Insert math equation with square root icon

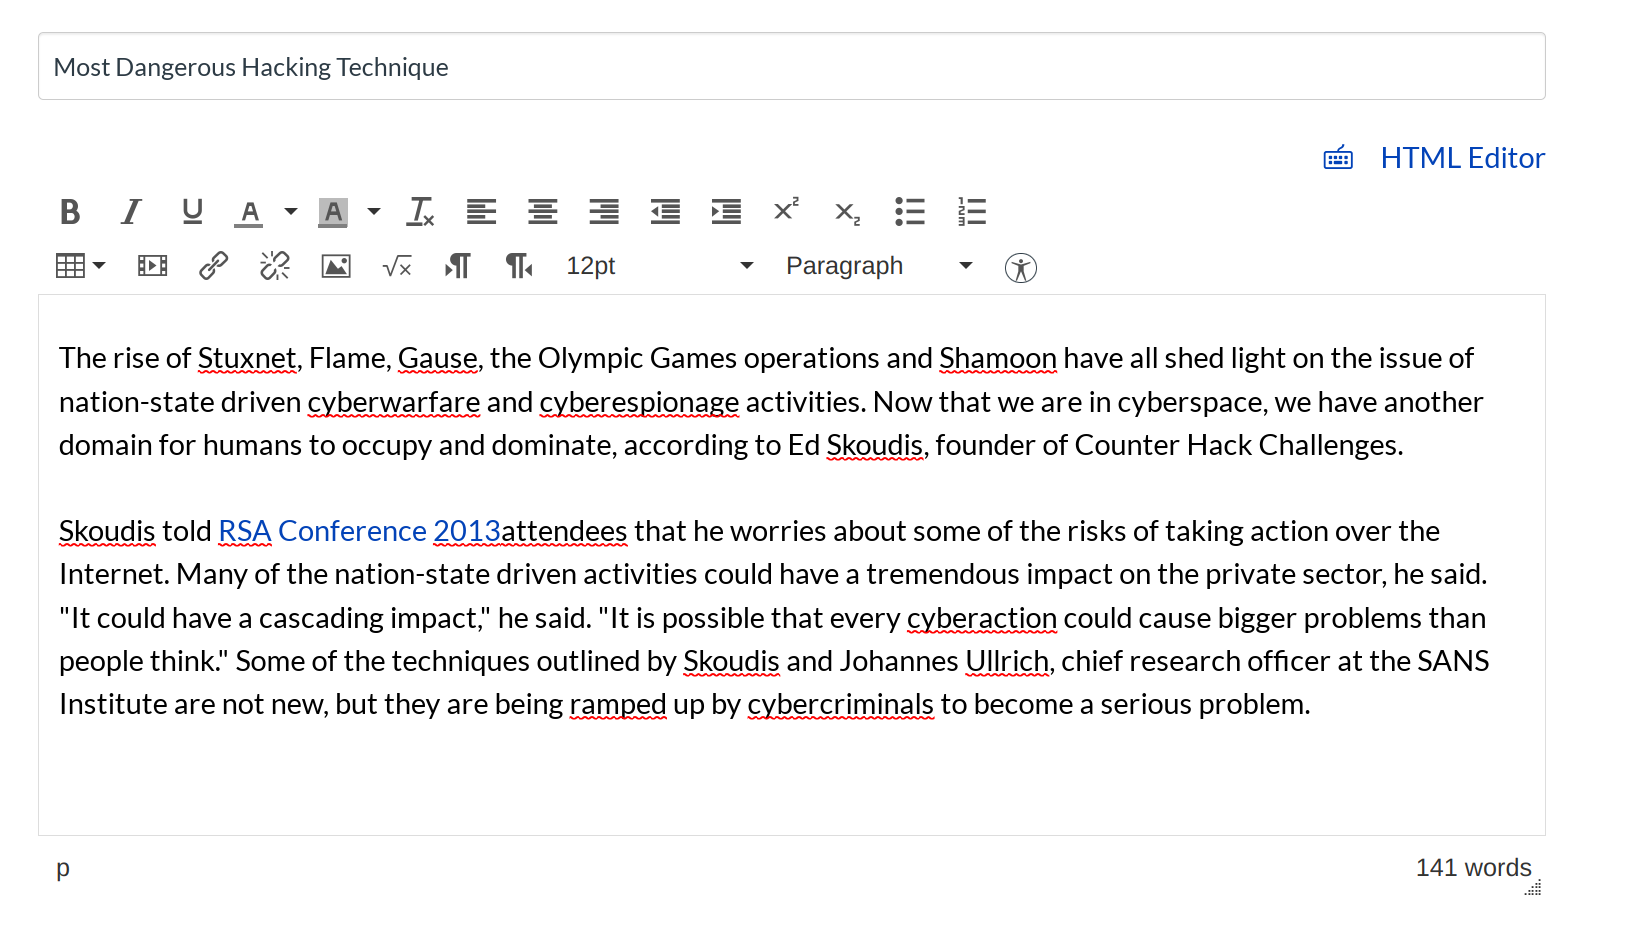click(x=397, y=266)
